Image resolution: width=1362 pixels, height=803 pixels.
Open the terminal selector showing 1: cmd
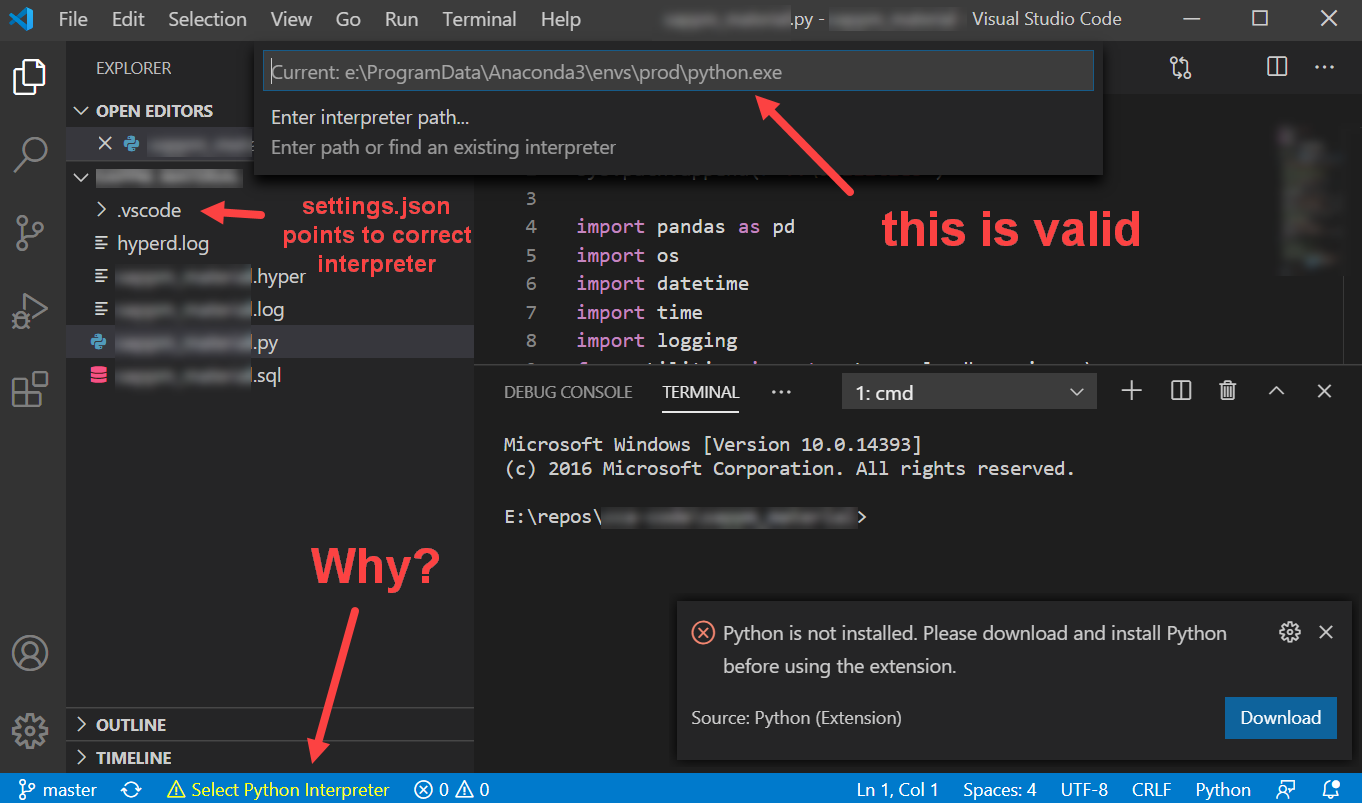click(967, 390)
